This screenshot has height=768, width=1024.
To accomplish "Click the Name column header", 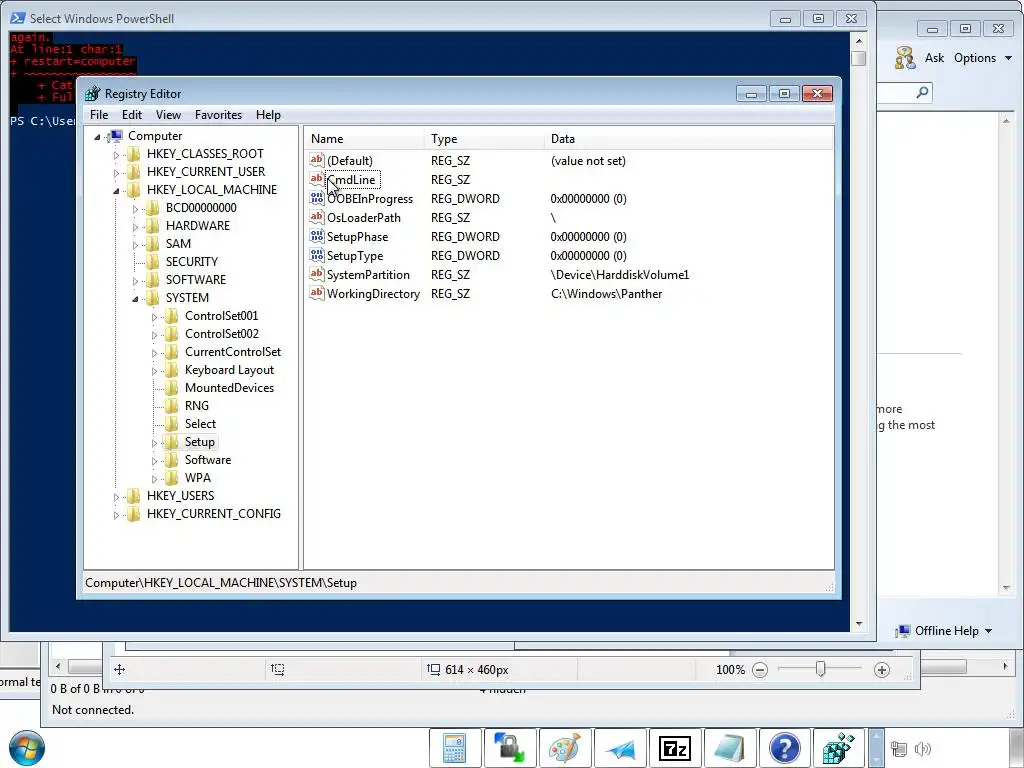I will tap(364, 139).
